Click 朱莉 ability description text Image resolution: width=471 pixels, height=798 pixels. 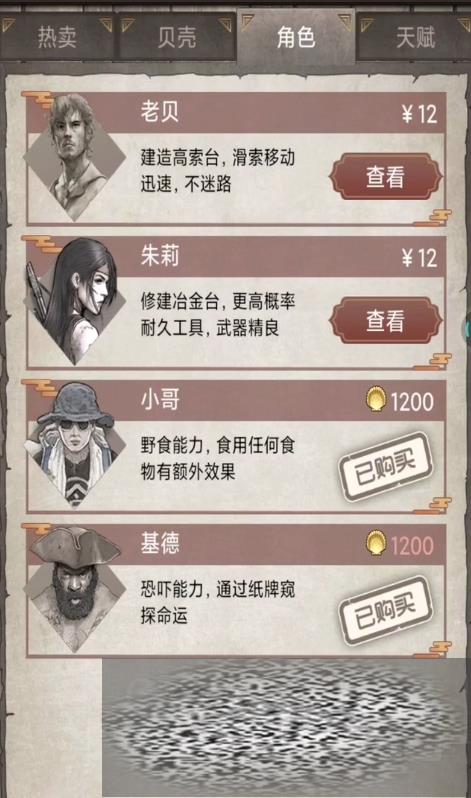(x=217, y=315)
